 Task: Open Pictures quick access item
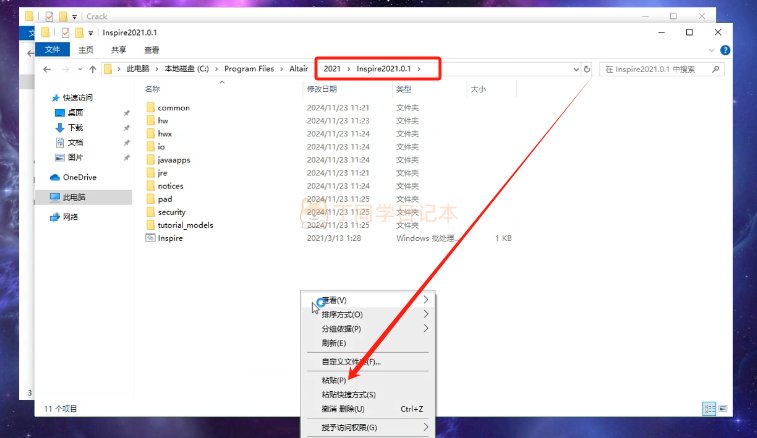pos(70,157)
